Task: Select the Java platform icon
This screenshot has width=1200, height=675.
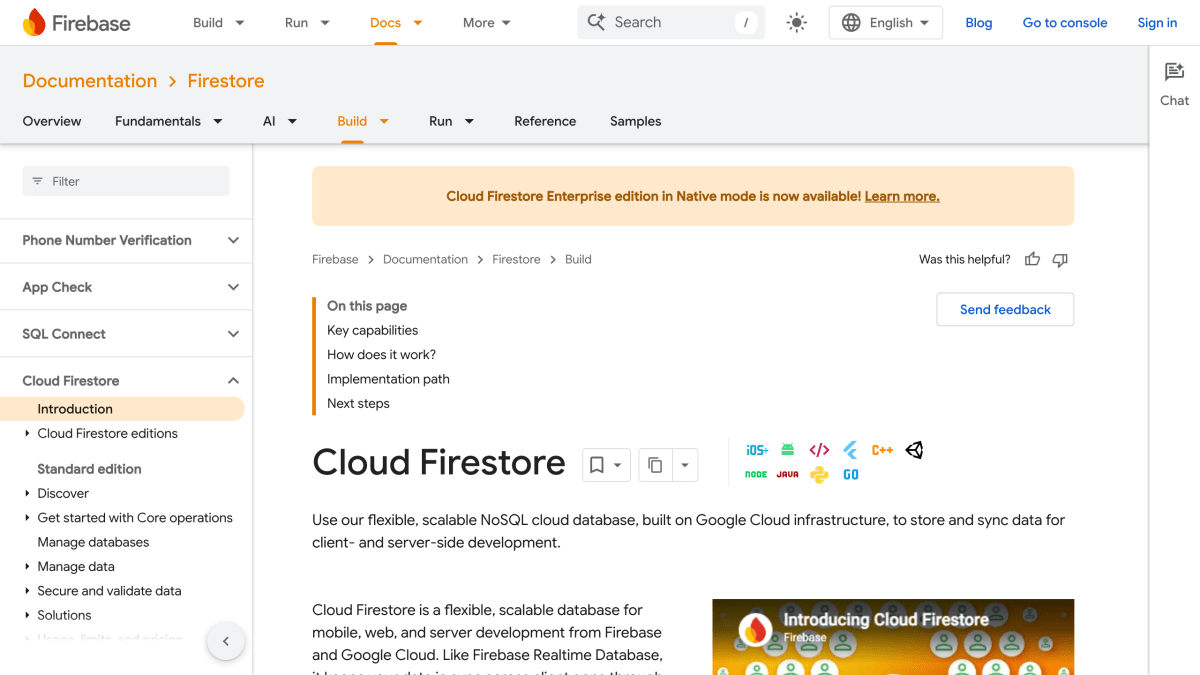Action: [788, 475]
